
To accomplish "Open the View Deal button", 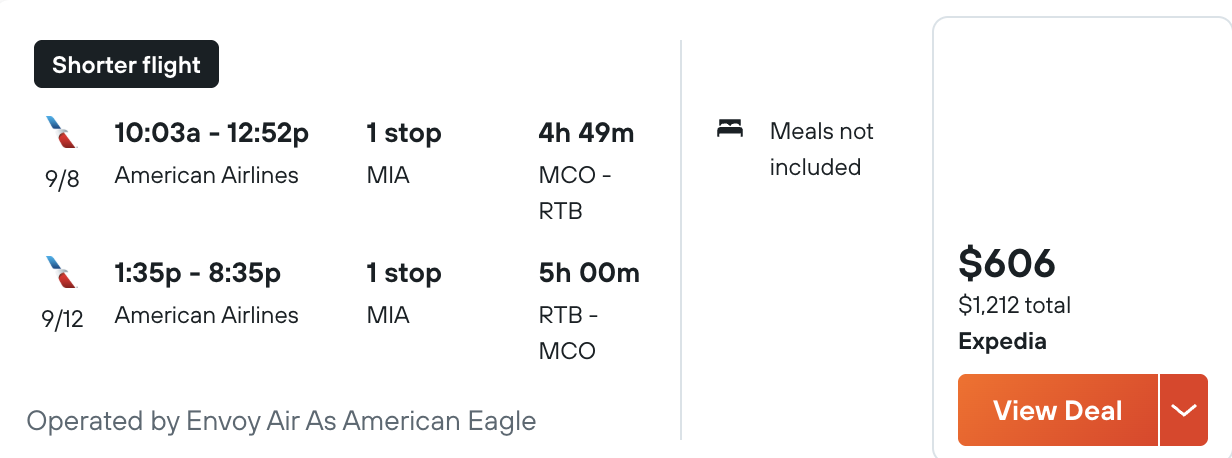I will click(1058, 410).
